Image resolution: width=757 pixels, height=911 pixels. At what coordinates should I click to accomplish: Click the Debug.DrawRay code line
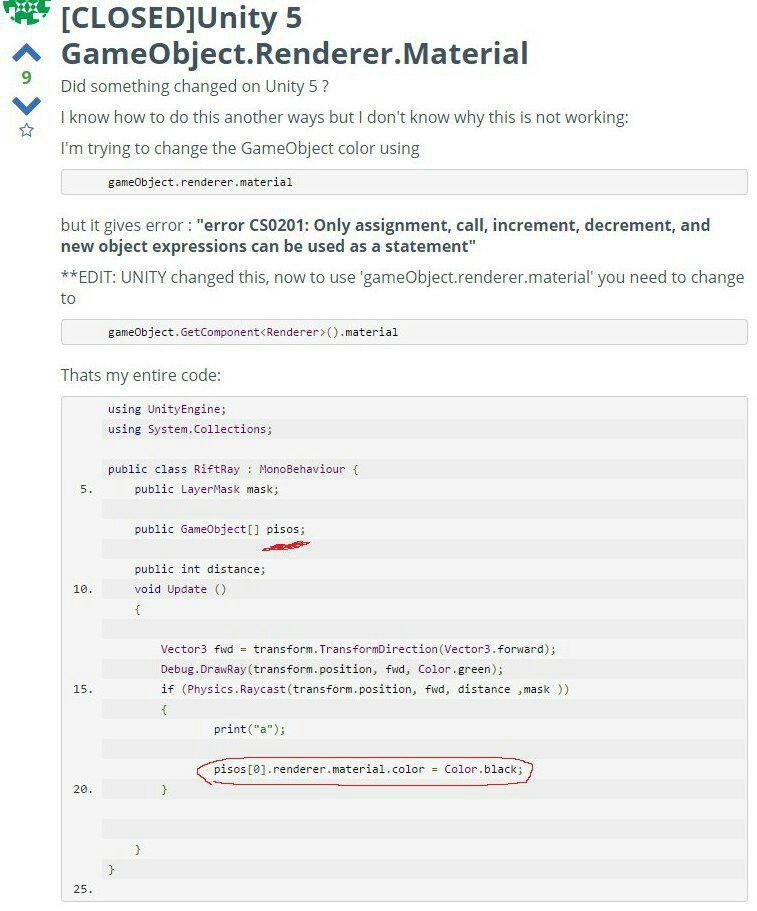(x=332, y=669)
